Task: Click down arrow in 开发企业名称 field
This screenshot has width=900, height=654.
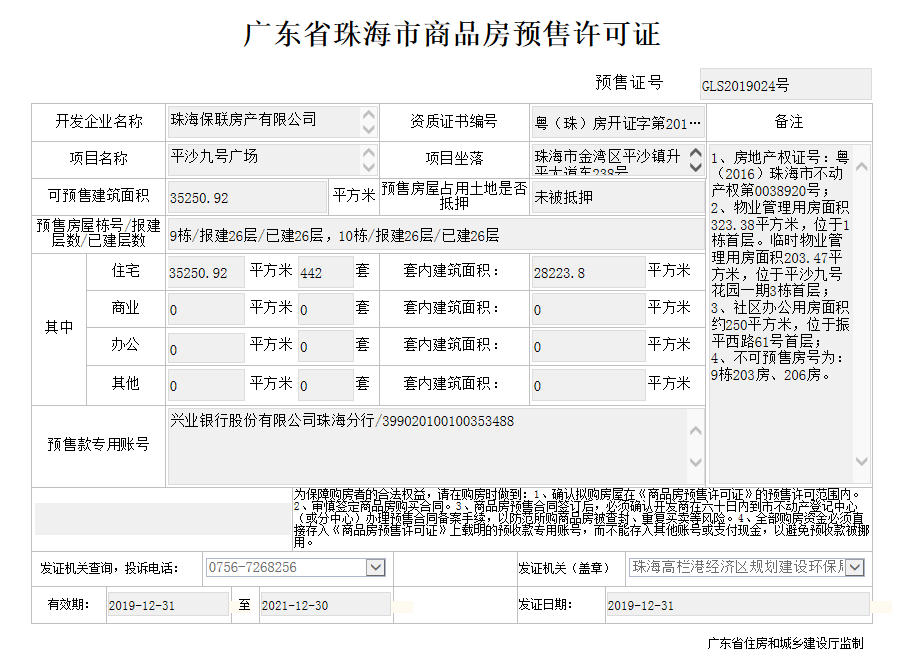Action: click(x=369, y=130)
